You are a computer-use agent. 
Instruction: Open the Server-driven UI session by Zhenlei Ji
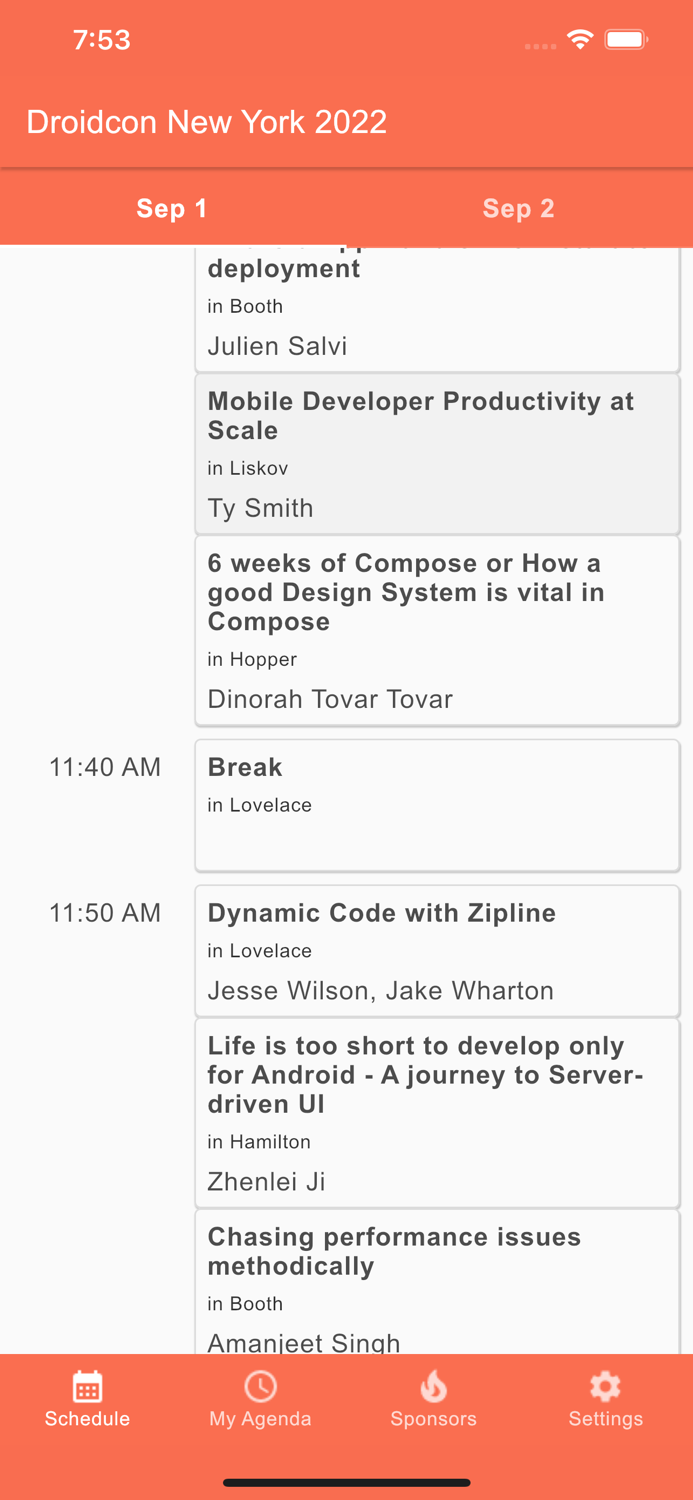click(437, 1113)
